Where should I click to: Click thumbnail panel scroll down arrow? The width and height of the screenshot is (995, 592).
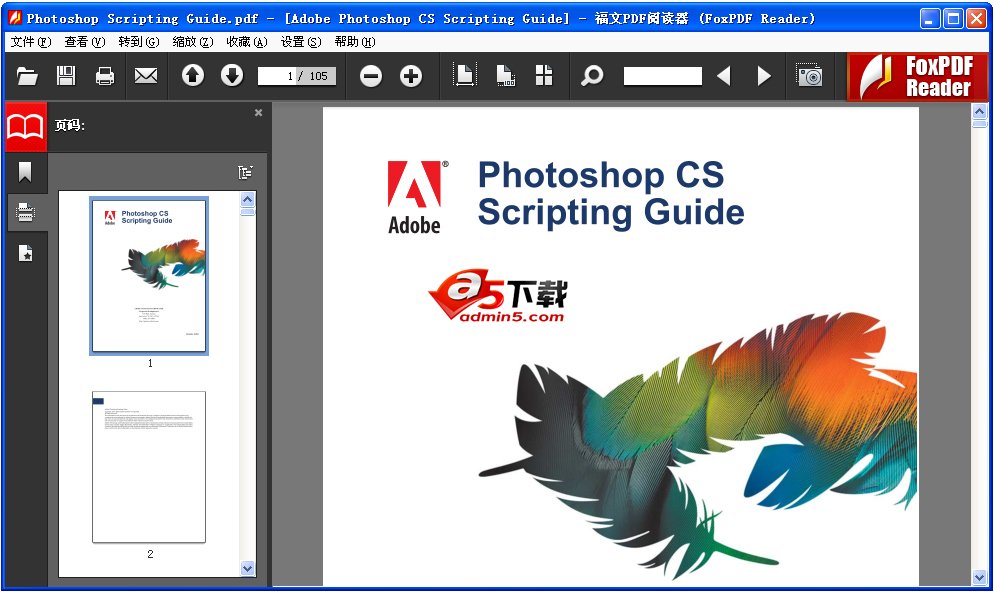click(247, 569)
